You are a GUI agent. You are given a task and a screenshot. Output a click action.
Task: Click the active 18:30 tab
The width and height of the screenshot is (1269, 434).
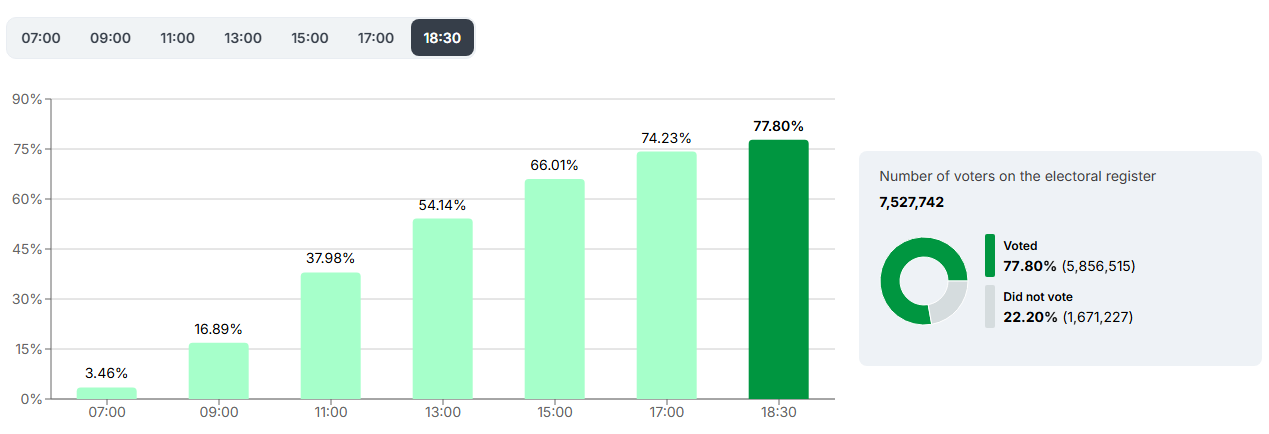click(442, 38)
